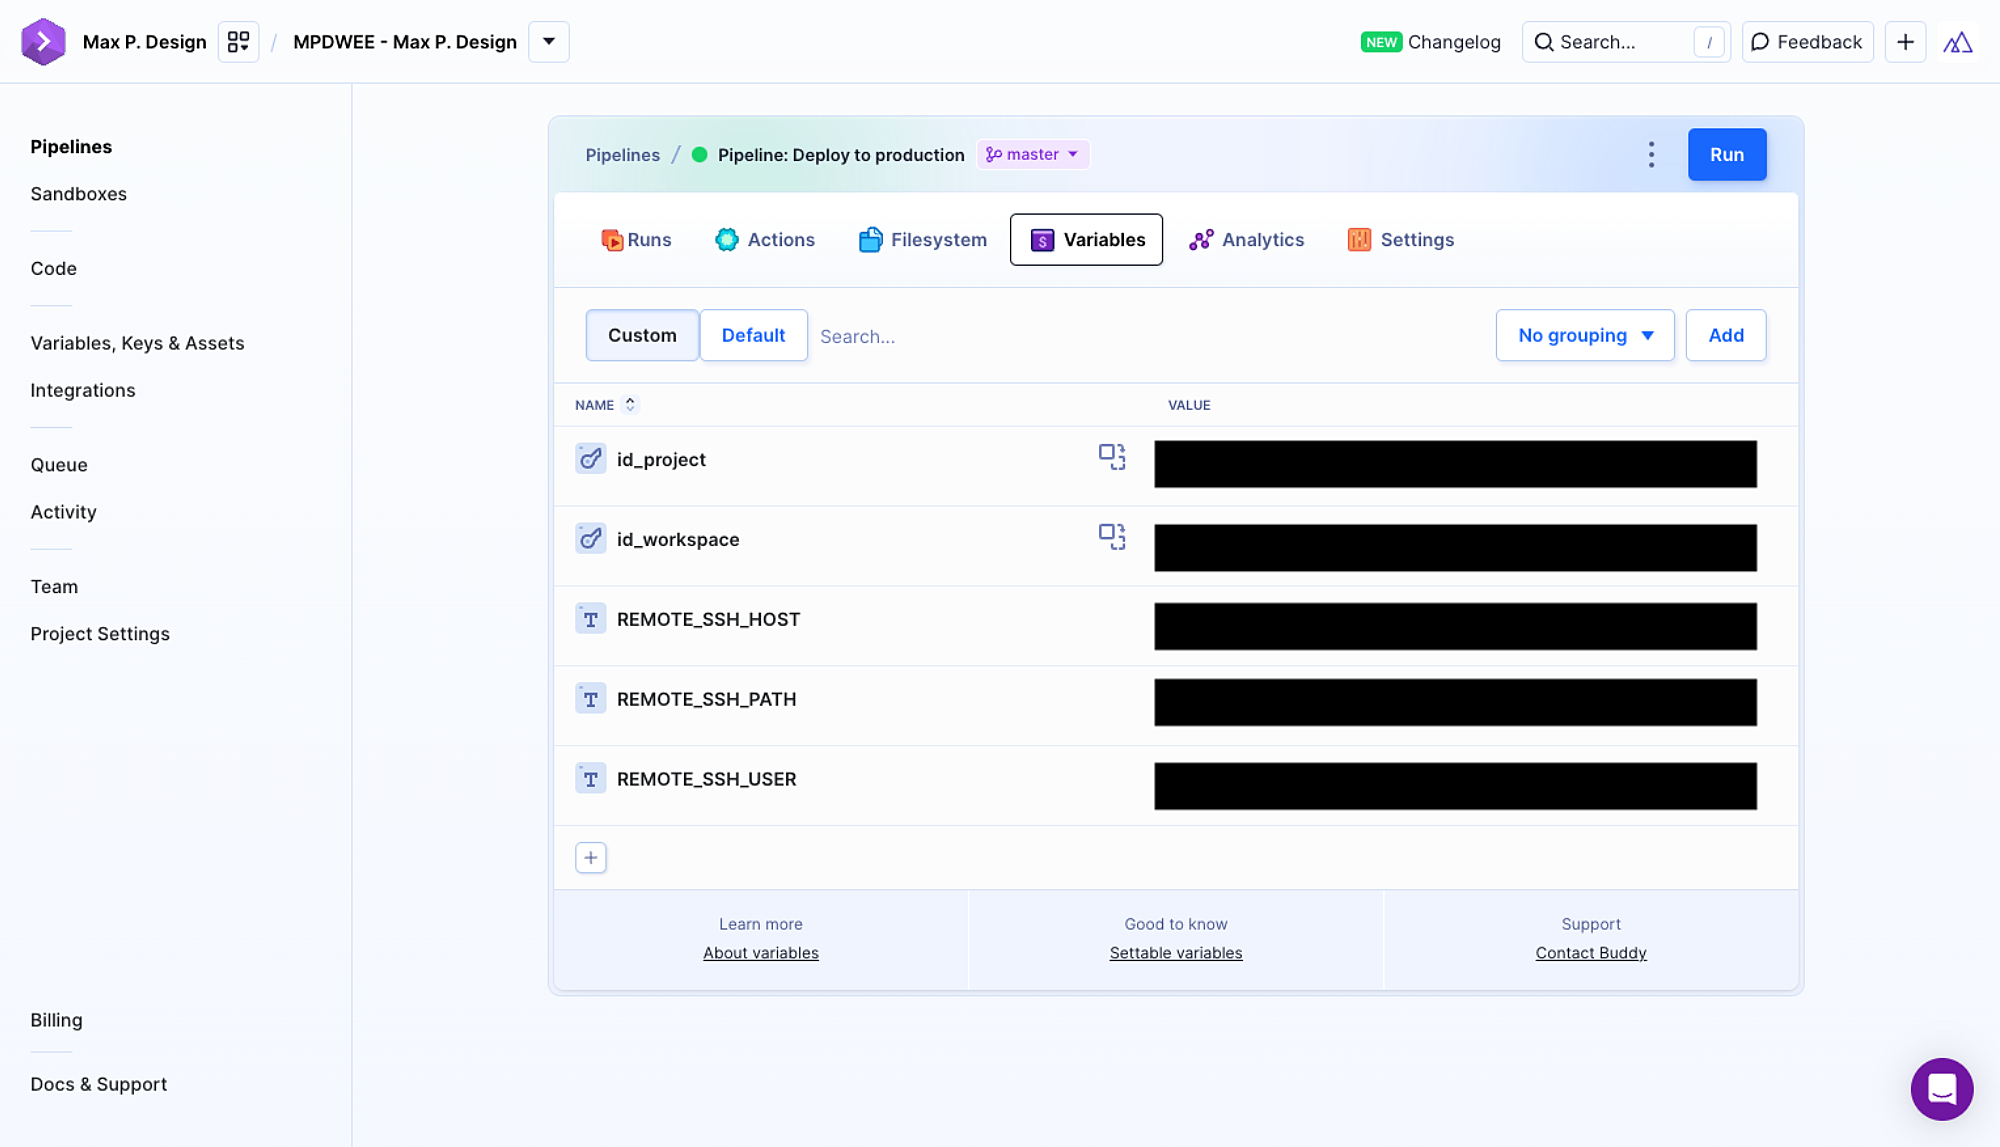Open Variables, Keys & Assets
The image size is (2000, 1147).
coord(137,343)
